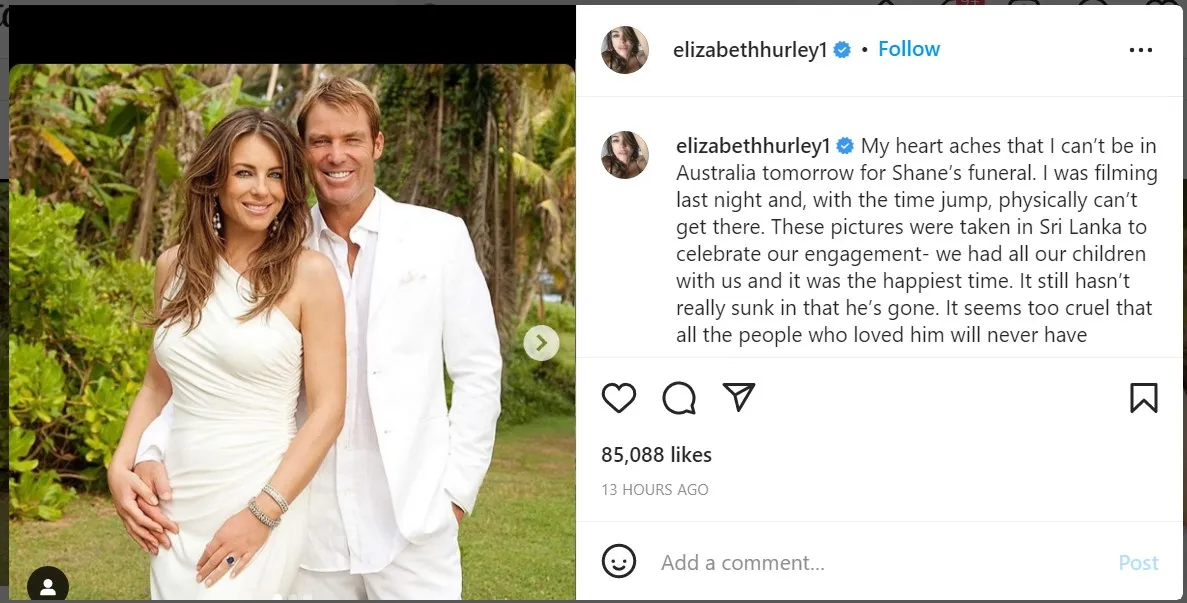
Task: Open elizabethhurley1 profile from header username
Action: 749,50
